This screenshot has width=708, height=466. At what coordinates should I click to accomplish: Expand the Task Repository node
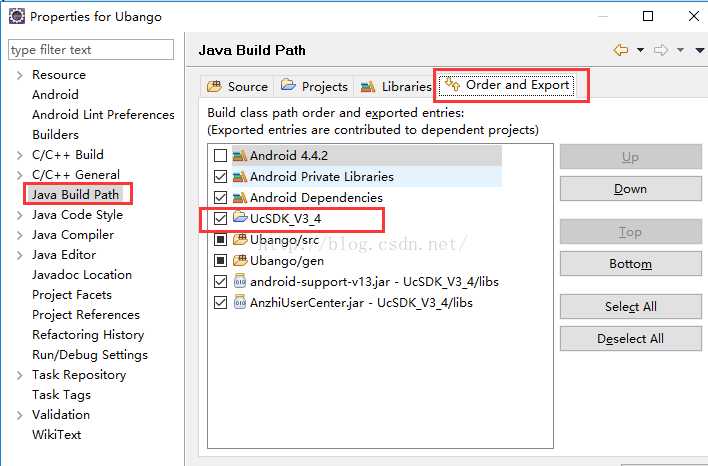tap(19, 375)
